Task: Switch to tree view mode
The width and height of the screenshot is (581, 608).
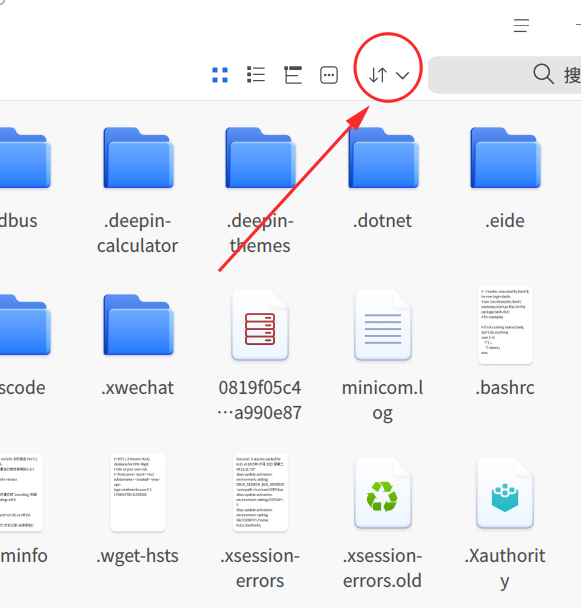Action: coord(293,75)
